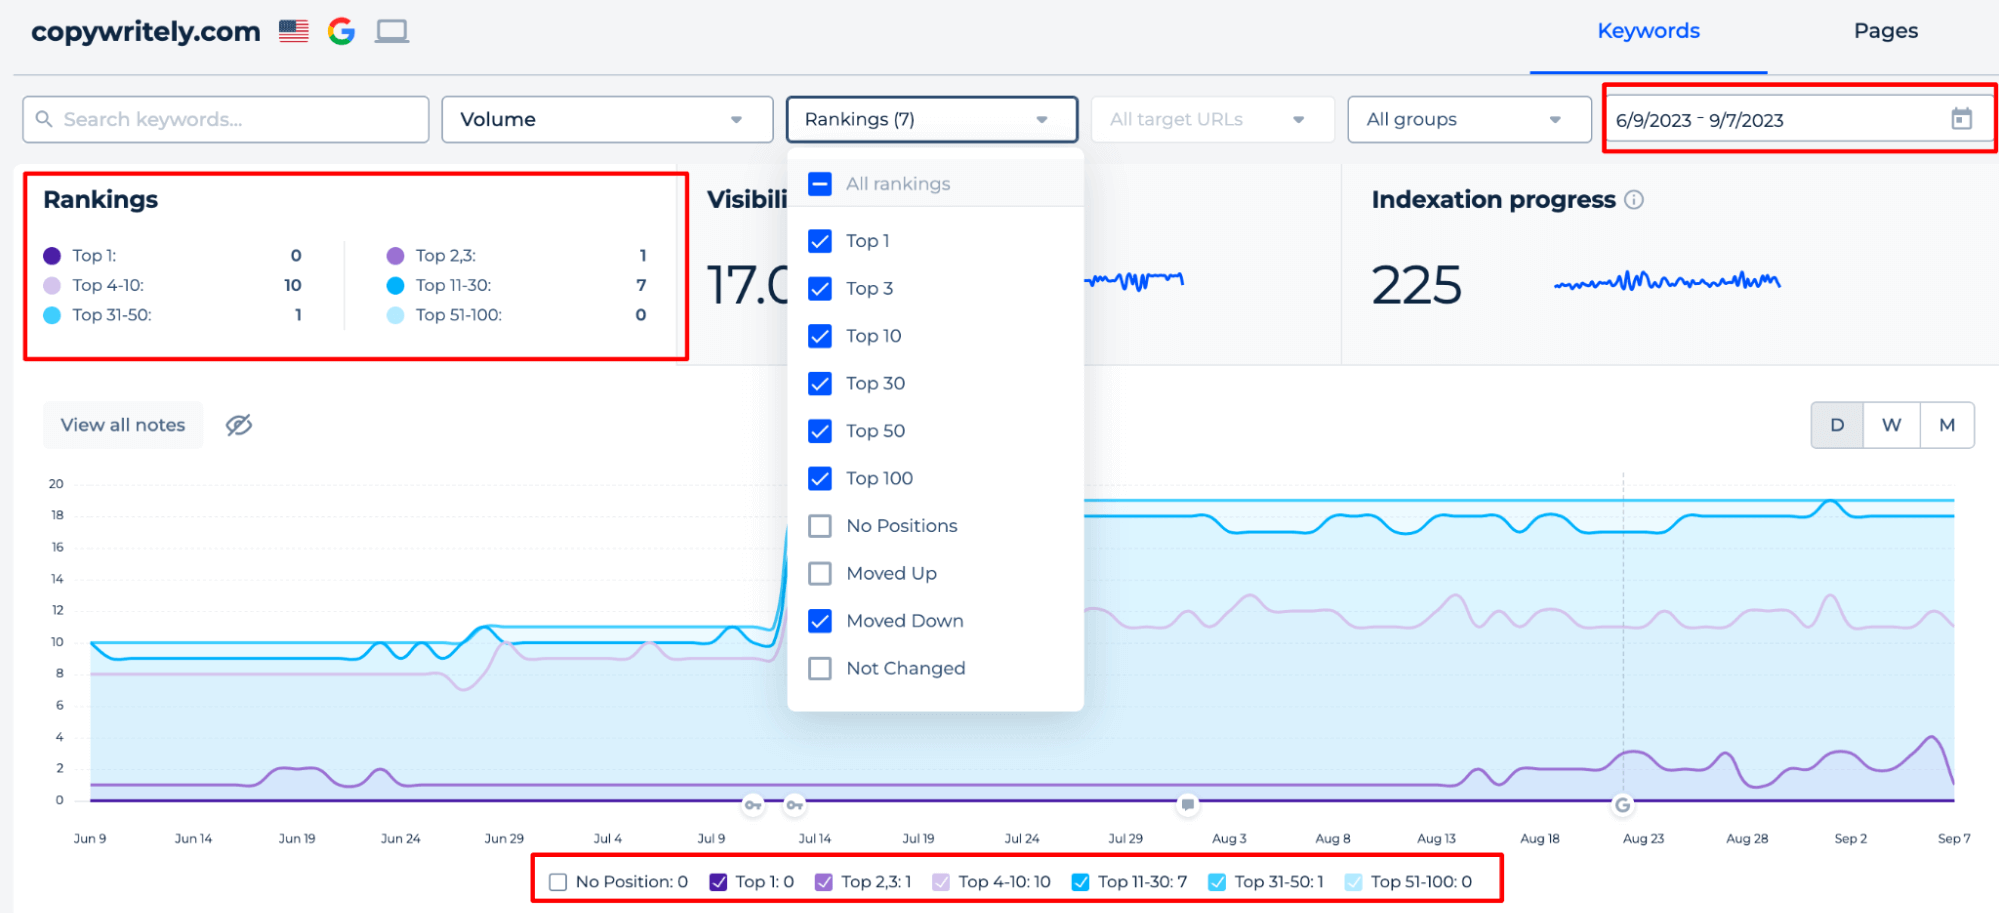Screen dimensions: 1999x913
Task: Toggle Top 4-10: 10 legend checkbox
Action: point(941,882)
